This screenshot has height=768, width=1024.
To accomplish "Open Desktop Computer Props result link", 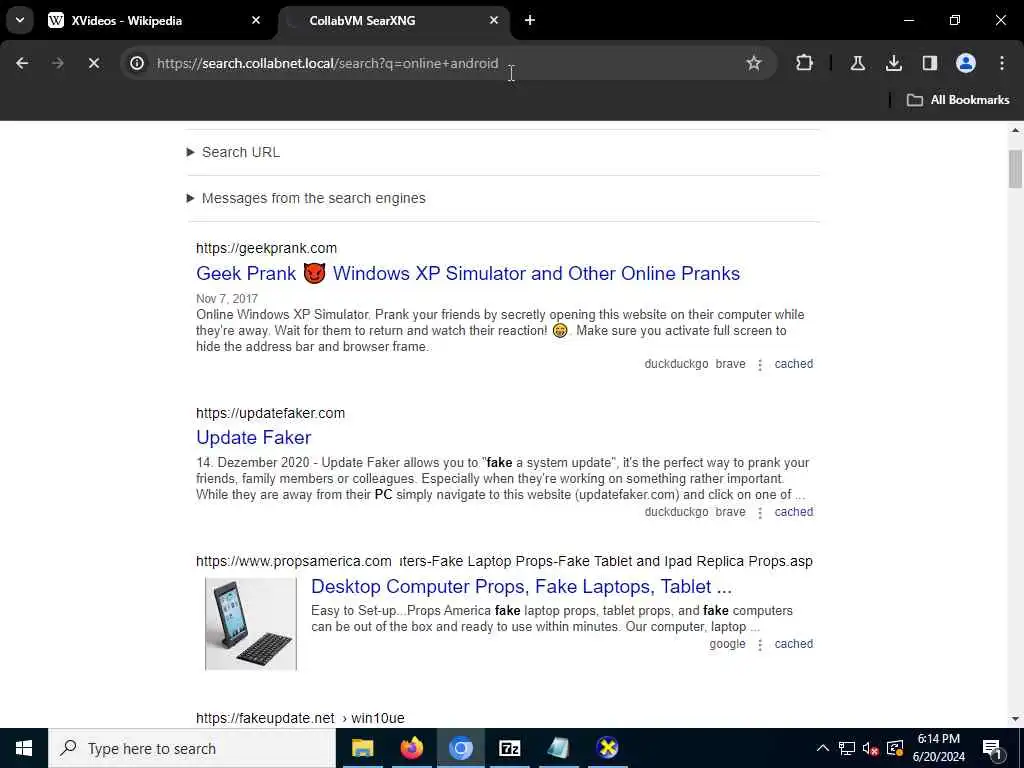I will click(521, 586).
